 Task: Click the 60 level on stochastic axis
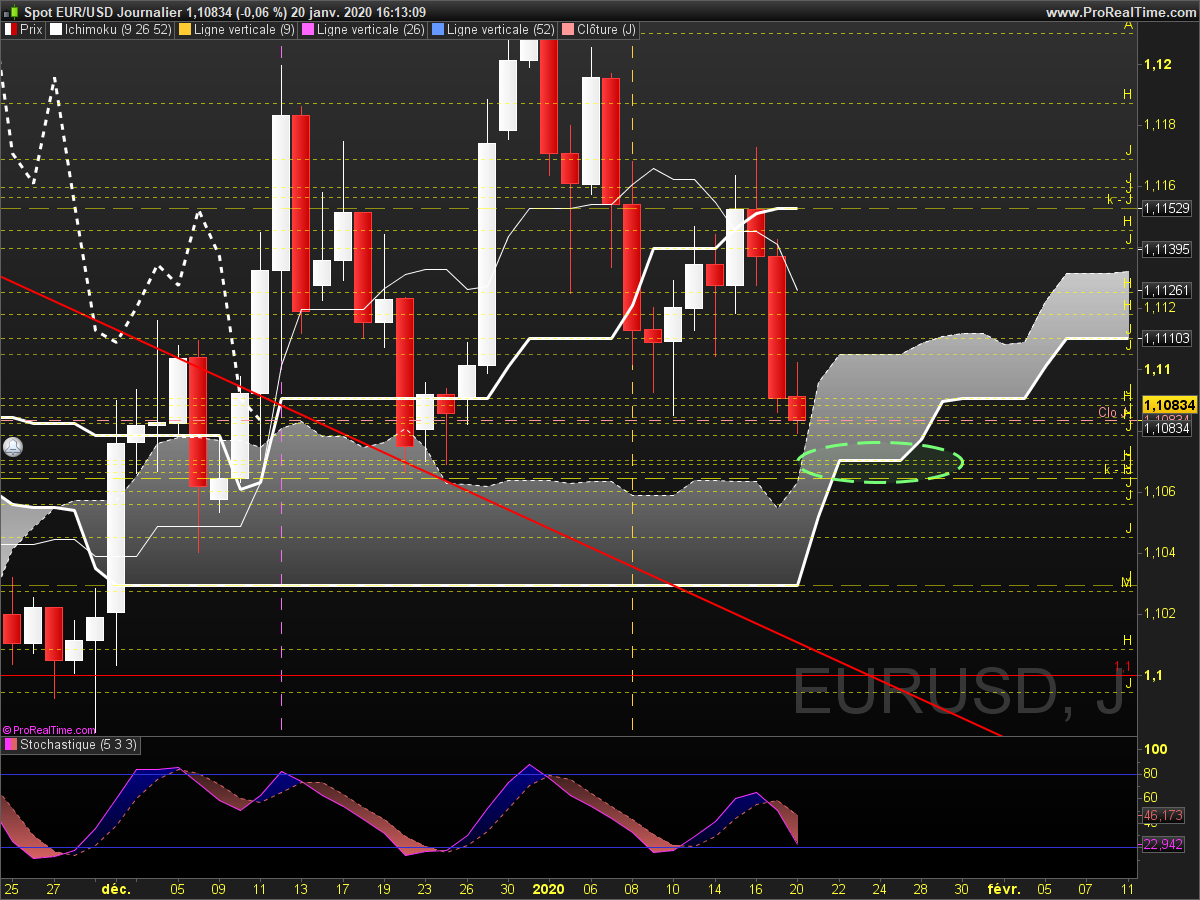pyautogui.click(x=1151, y=797)
